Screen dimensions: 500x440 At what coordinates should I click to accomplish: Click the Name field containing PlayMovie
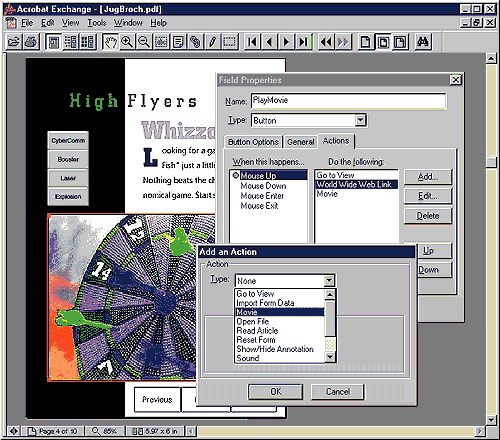pyautogui.click(x=348, y=101)
